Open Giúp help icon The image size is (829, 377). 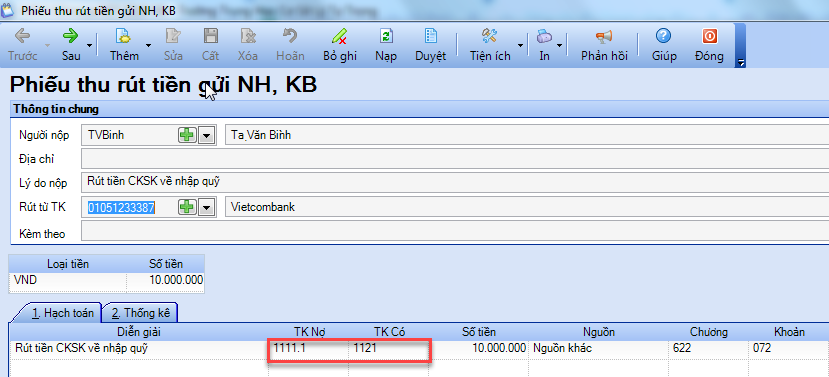(664, 36)
